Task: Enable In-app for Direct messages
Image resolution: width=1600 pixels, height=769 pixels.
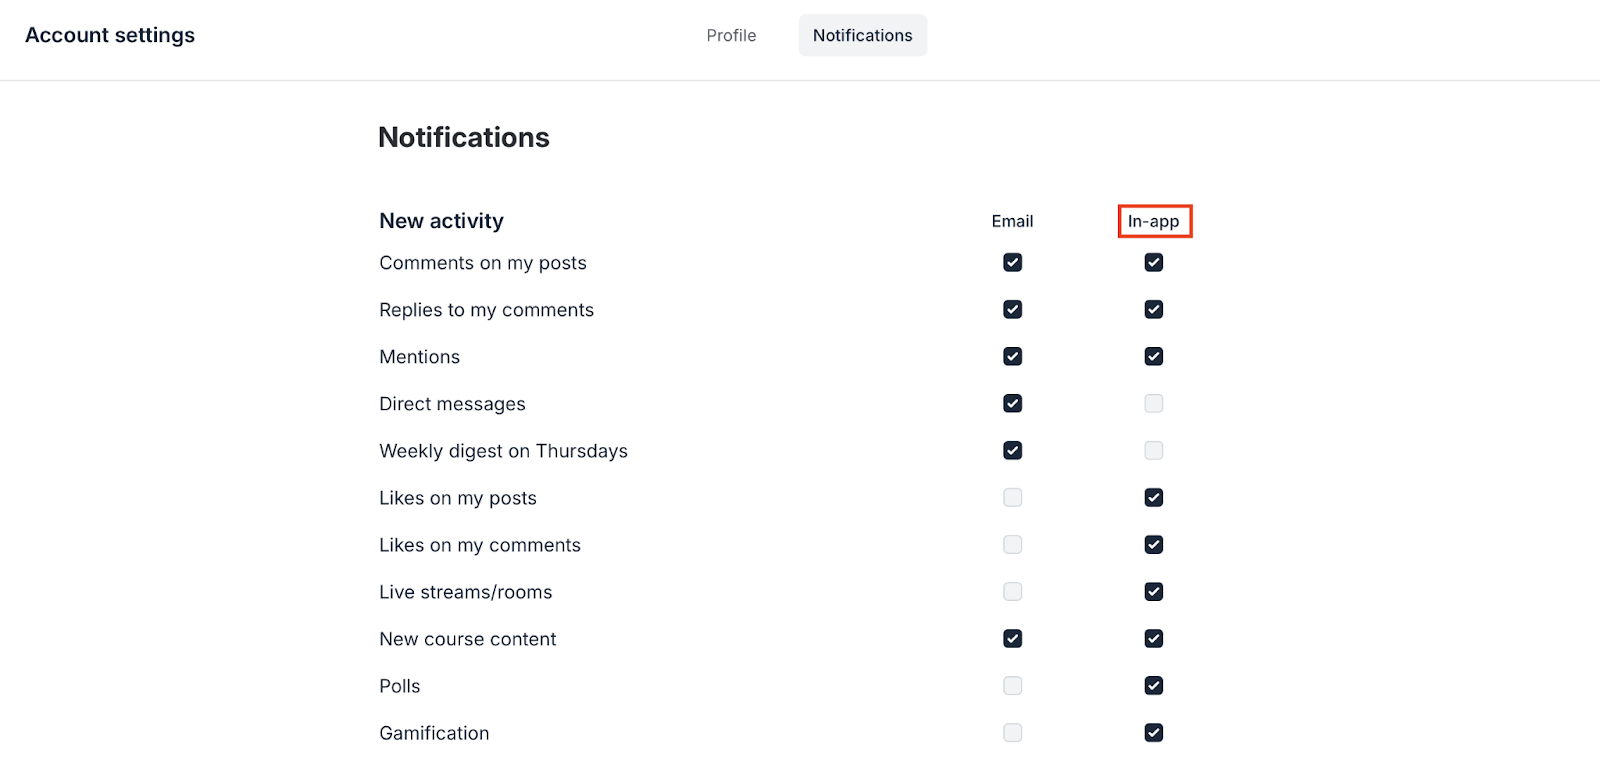Action: [1153, 403]
